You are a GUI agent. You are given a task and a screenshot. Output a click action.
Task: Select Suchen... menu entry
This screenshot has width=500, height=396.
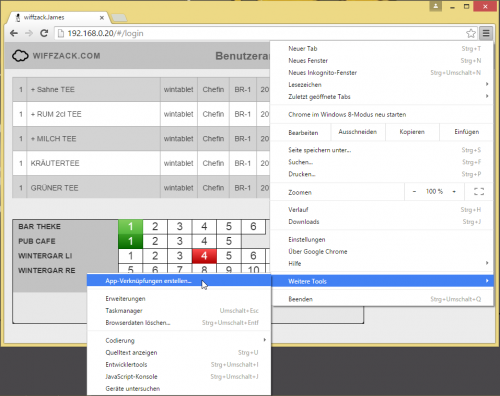pyautogui.click(x=381, y=162)
